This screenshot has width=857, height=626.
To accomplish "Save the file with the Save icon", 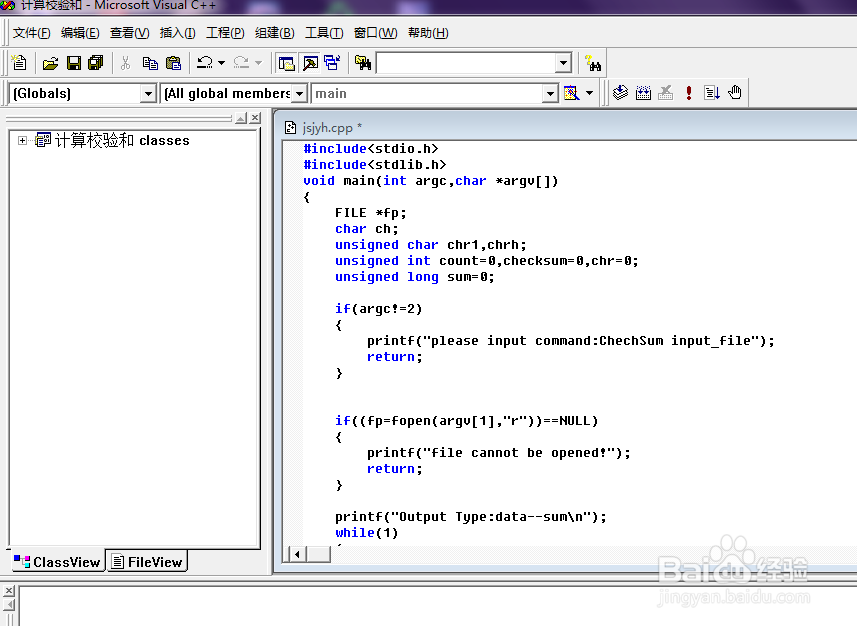I will (x=74, y=63).
